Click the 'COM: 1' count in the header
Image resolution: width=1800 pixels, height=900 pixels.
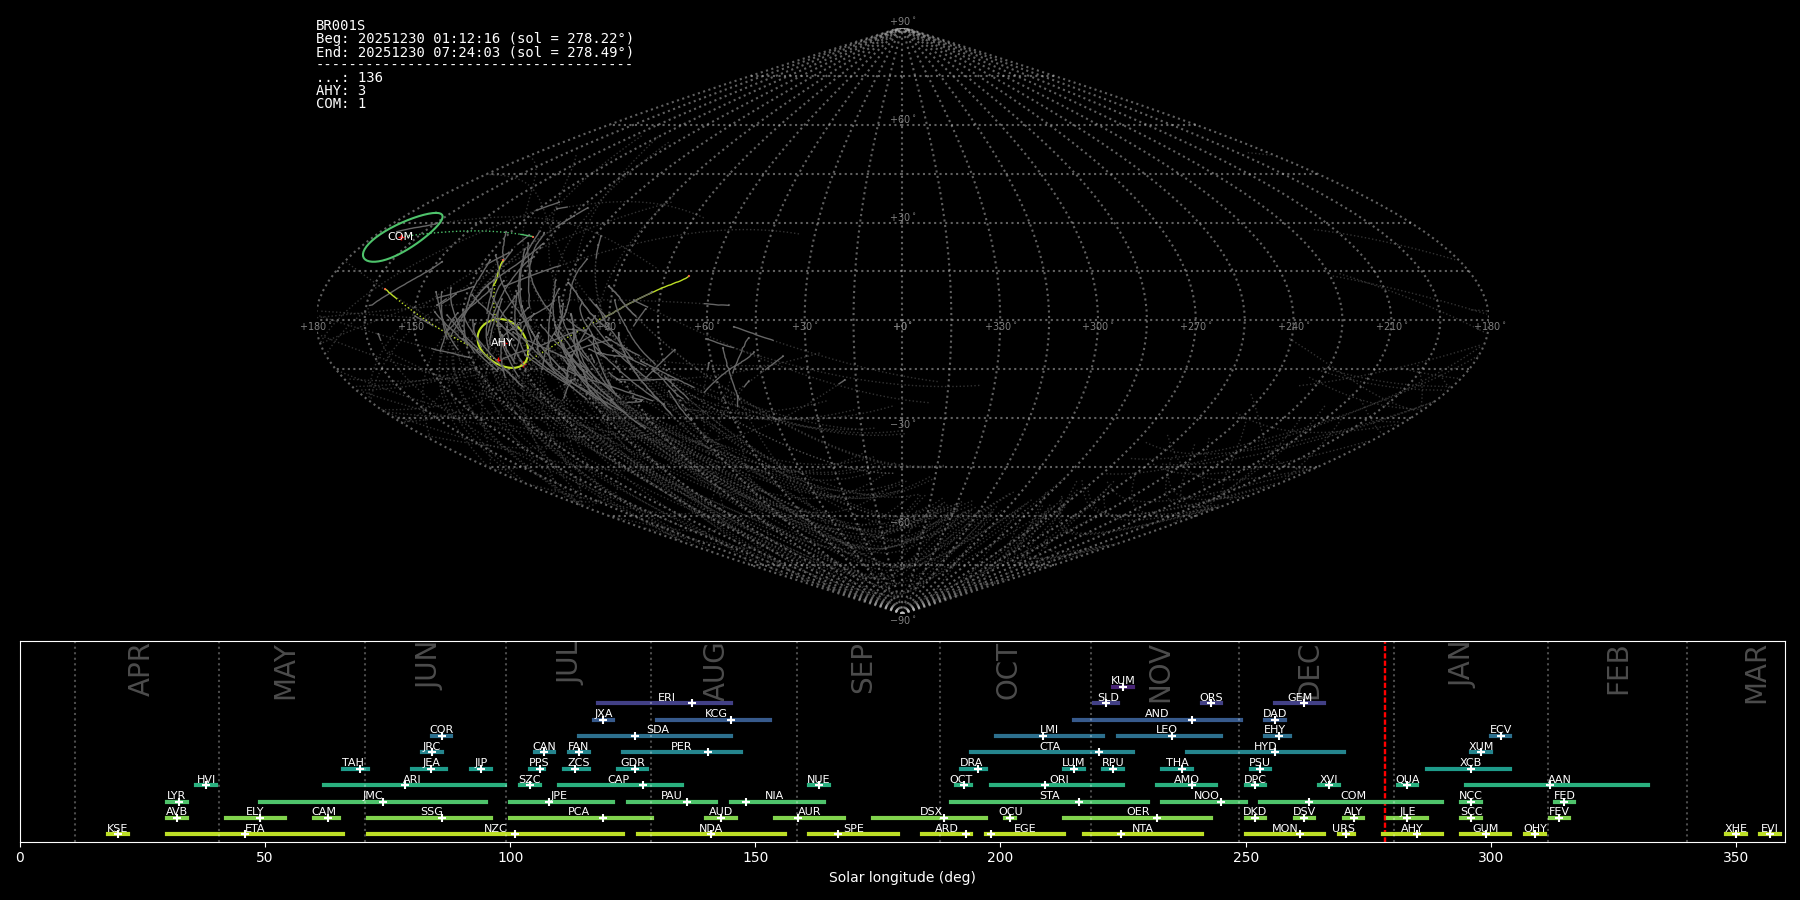pos(341,104)
